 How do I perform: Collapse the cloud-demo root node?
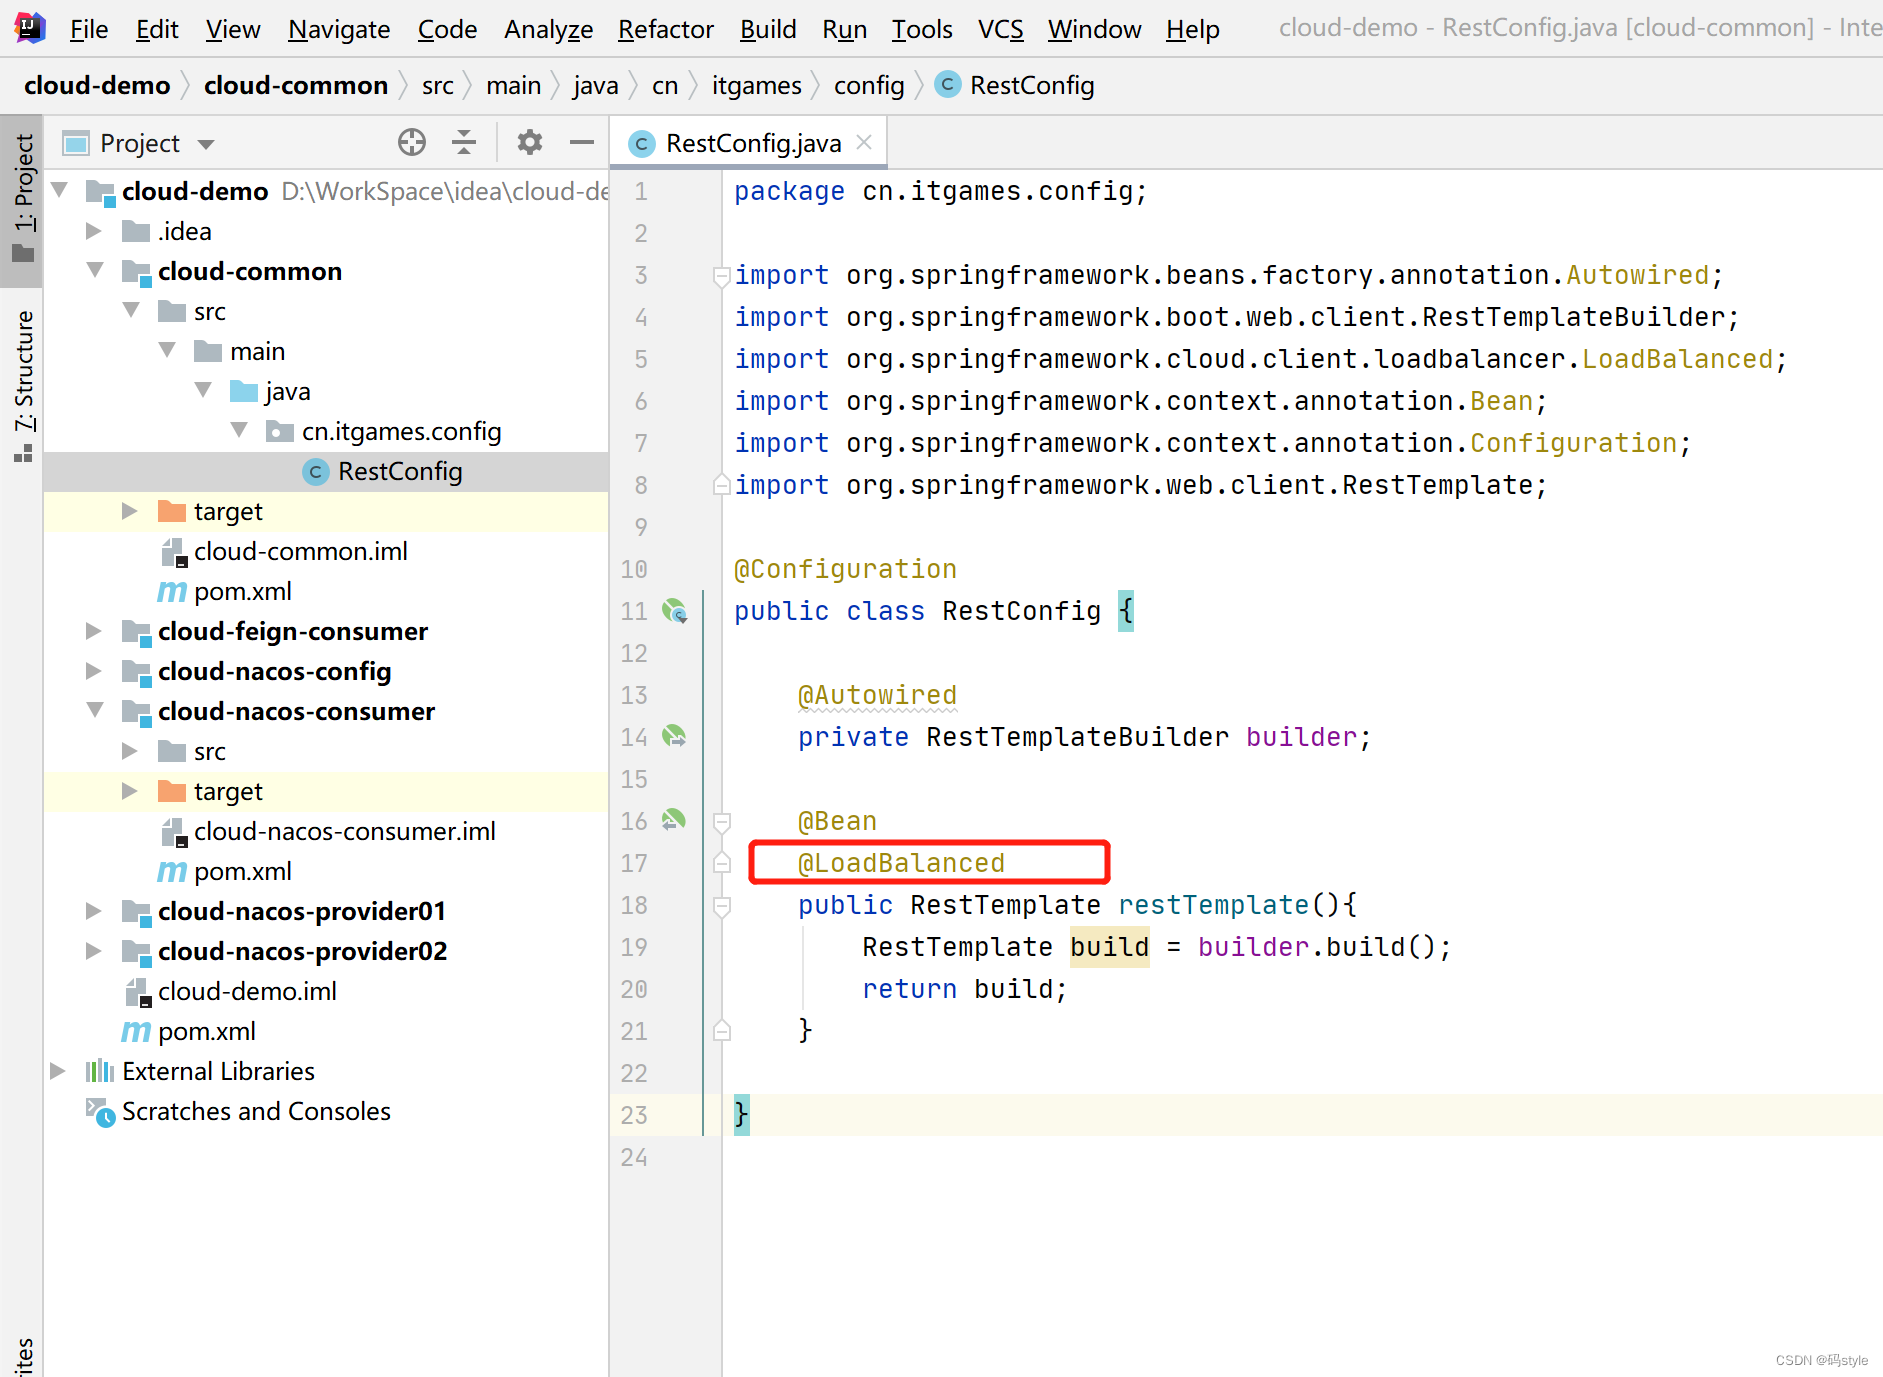tap(59, 190)
